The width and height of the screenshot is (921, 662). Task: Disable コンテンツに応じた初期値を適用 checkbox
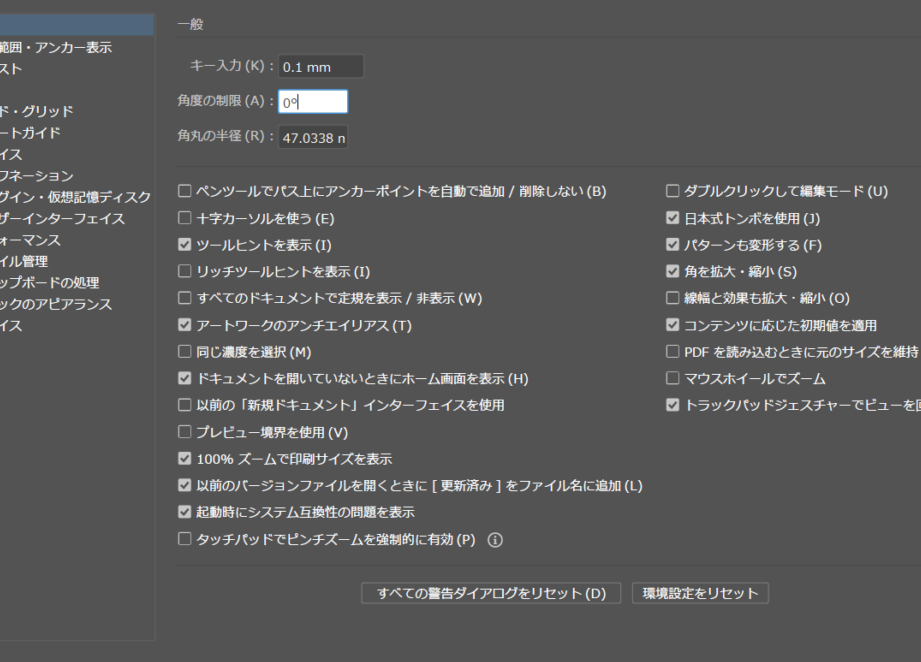(x=673, y=325)
